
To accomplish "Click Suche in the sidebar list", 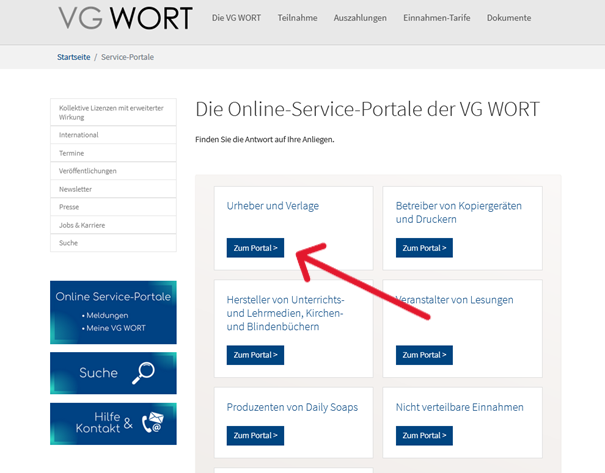I will [113, 243].
